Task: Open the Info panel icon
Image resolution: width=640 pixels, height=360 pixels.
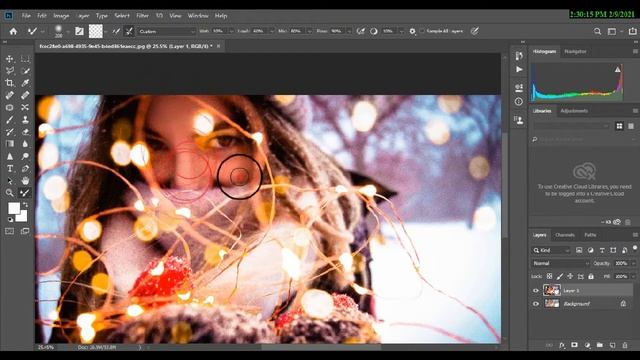Action: (x=519, y=101)
